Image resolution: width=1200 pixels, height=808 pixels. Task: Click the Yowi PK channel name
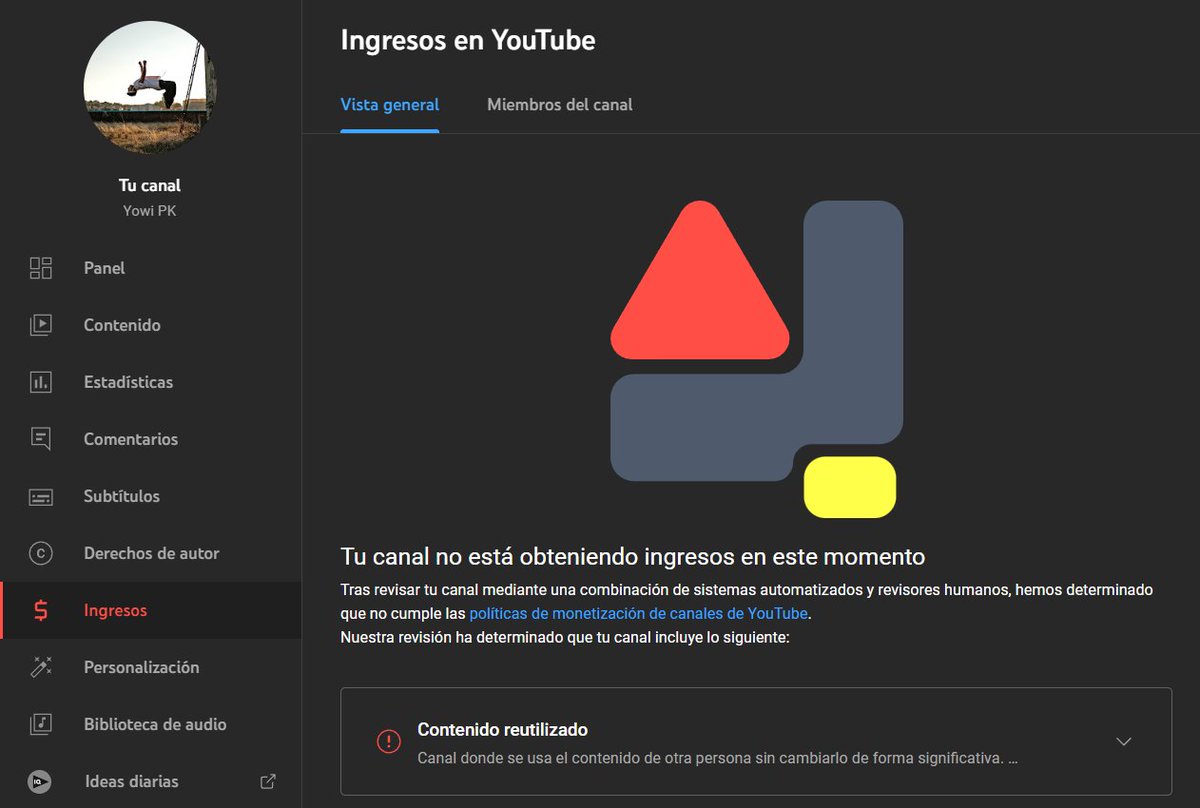click(150, 211)
